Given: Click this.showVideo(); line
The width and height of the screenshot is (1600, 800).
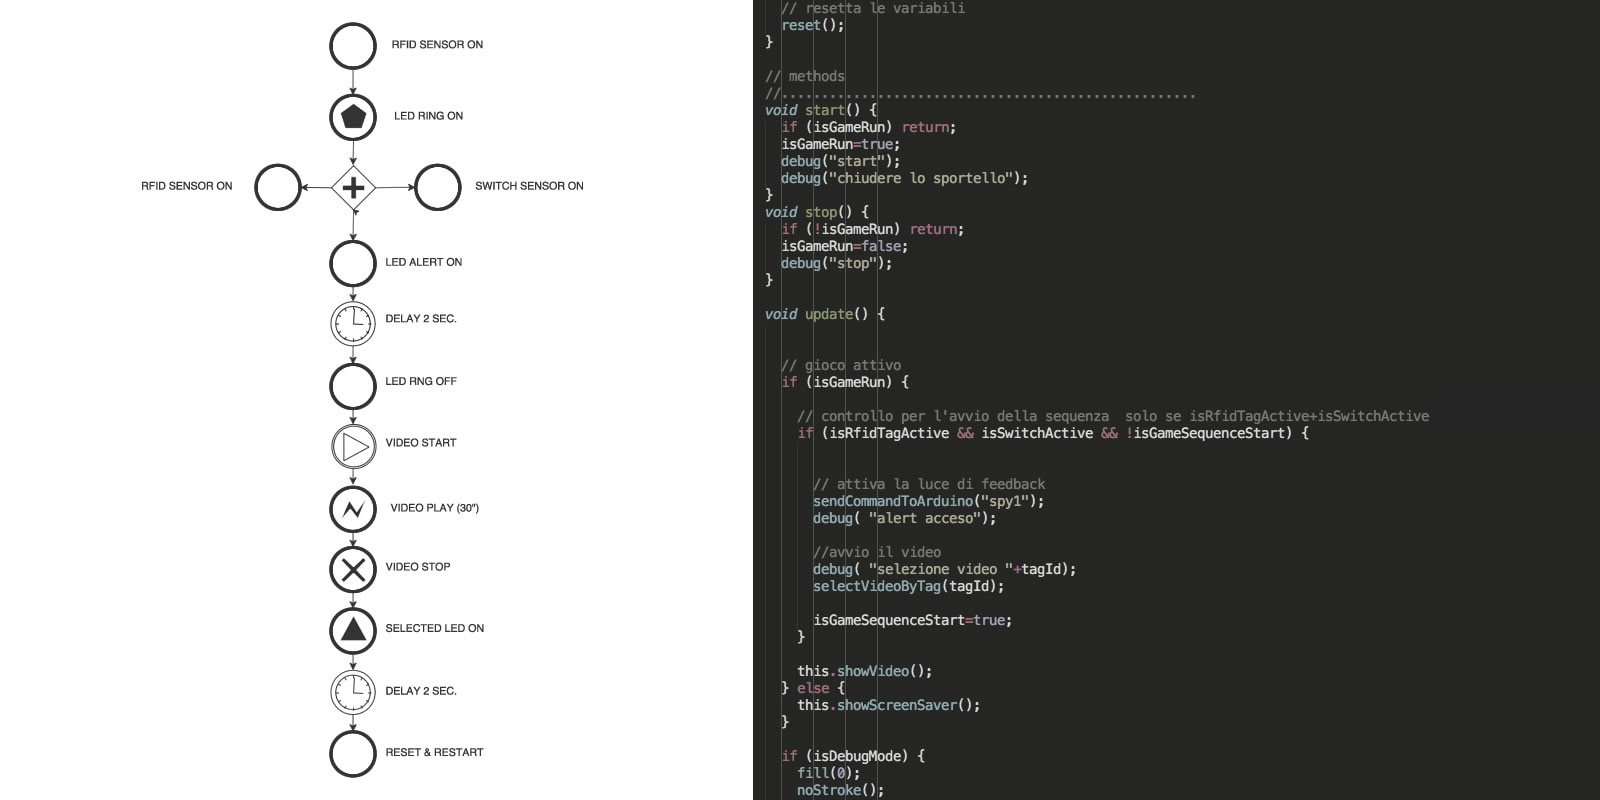Looking at the screenshot, I should pos(865,671).
